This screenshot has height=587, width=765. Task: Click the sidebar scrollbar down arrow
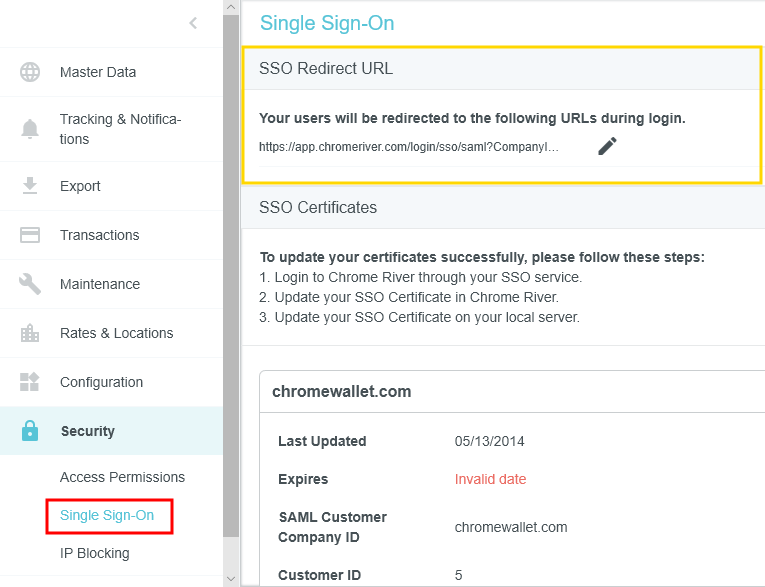[231, 578]
